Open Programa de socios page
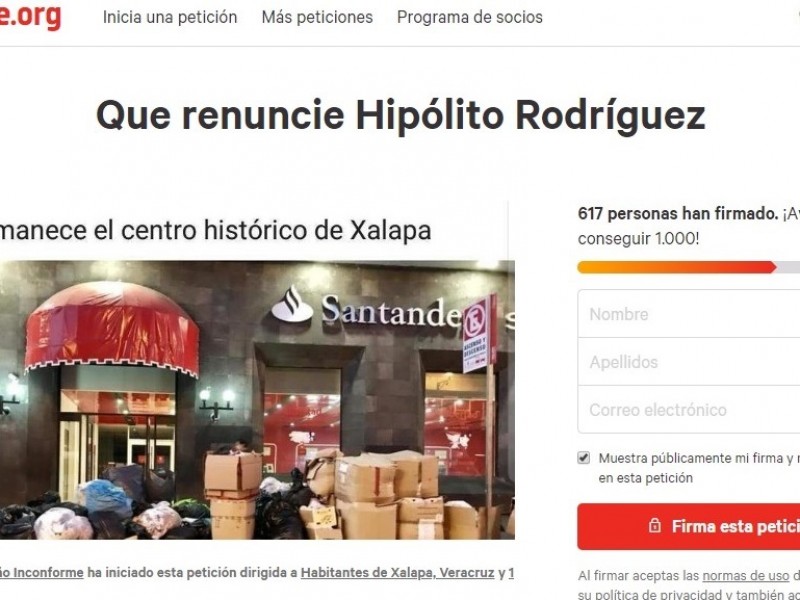The height and width of the screenshot is (600, 800). pyautogui.click(x=469, y=17)
